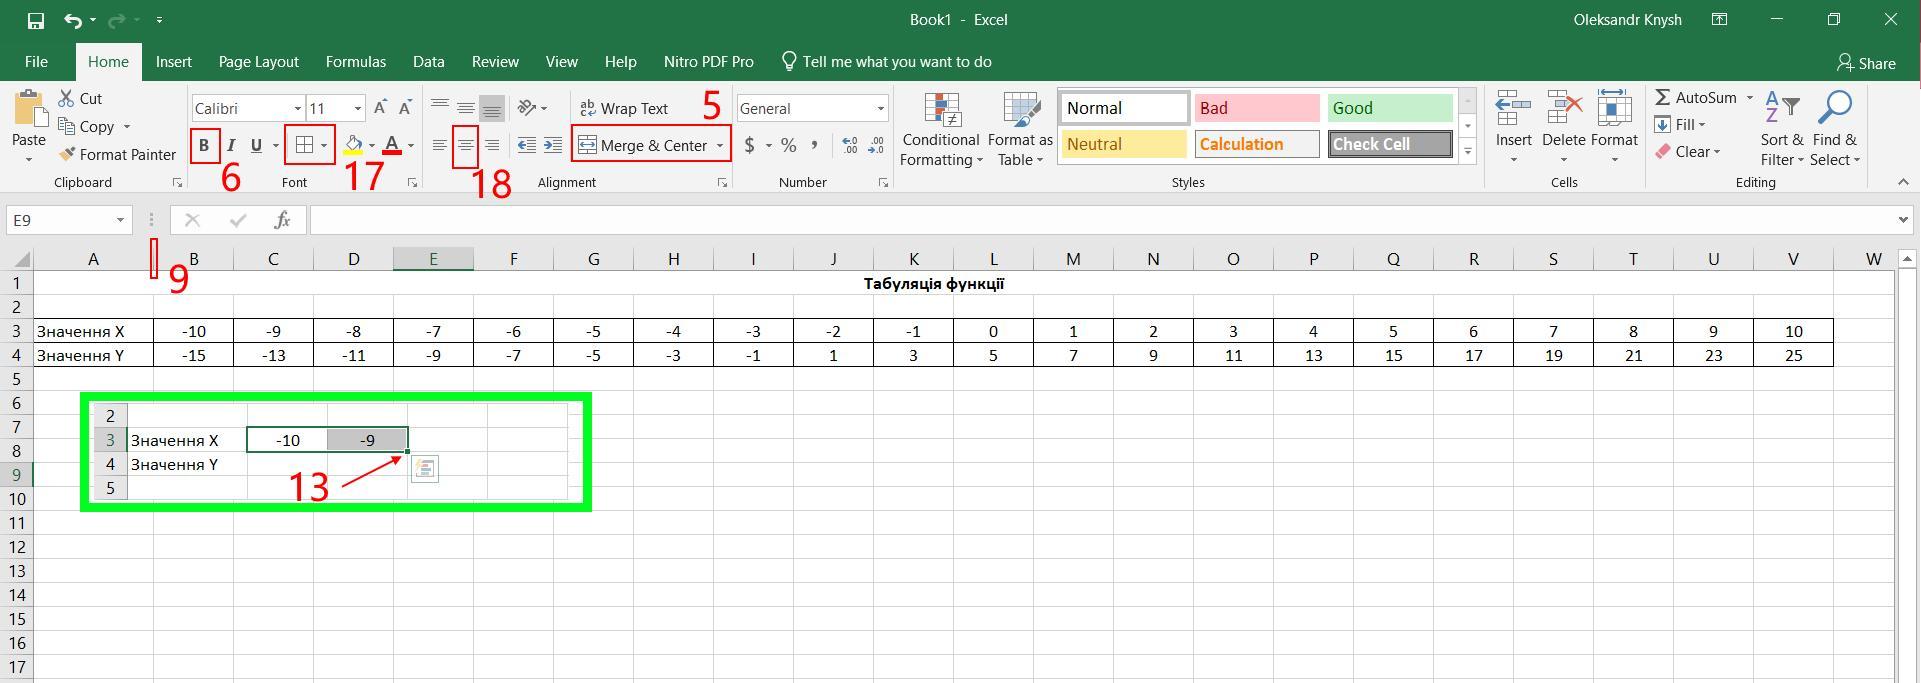Open Merge & Center dropdown arrow
Screen dimensions: 1921x683
720,145
